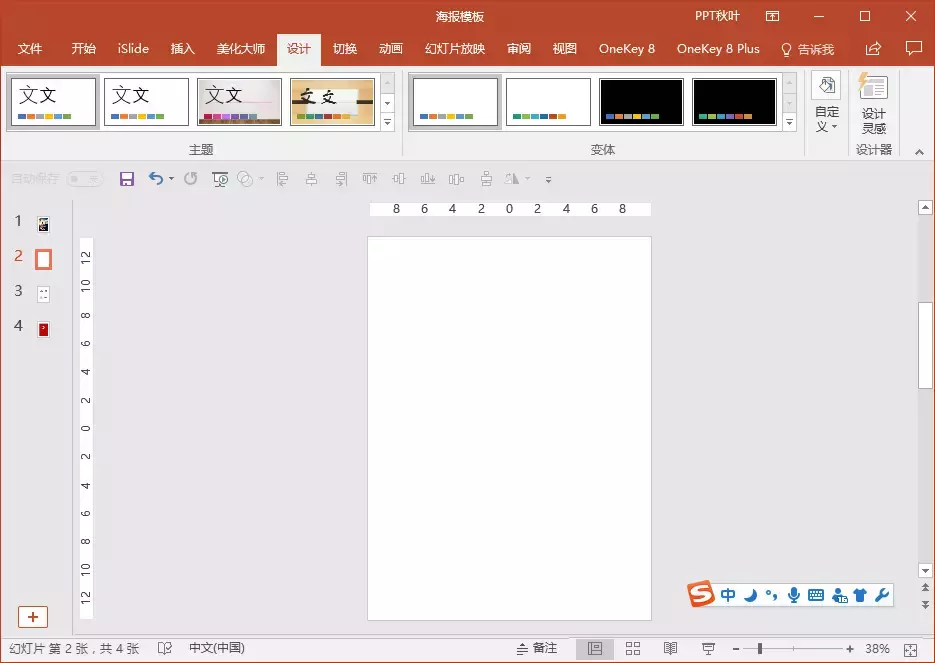The width and height of the screenshot is (935, 663).
Task: Click the Align Left icon
Action: pos(282,179)
